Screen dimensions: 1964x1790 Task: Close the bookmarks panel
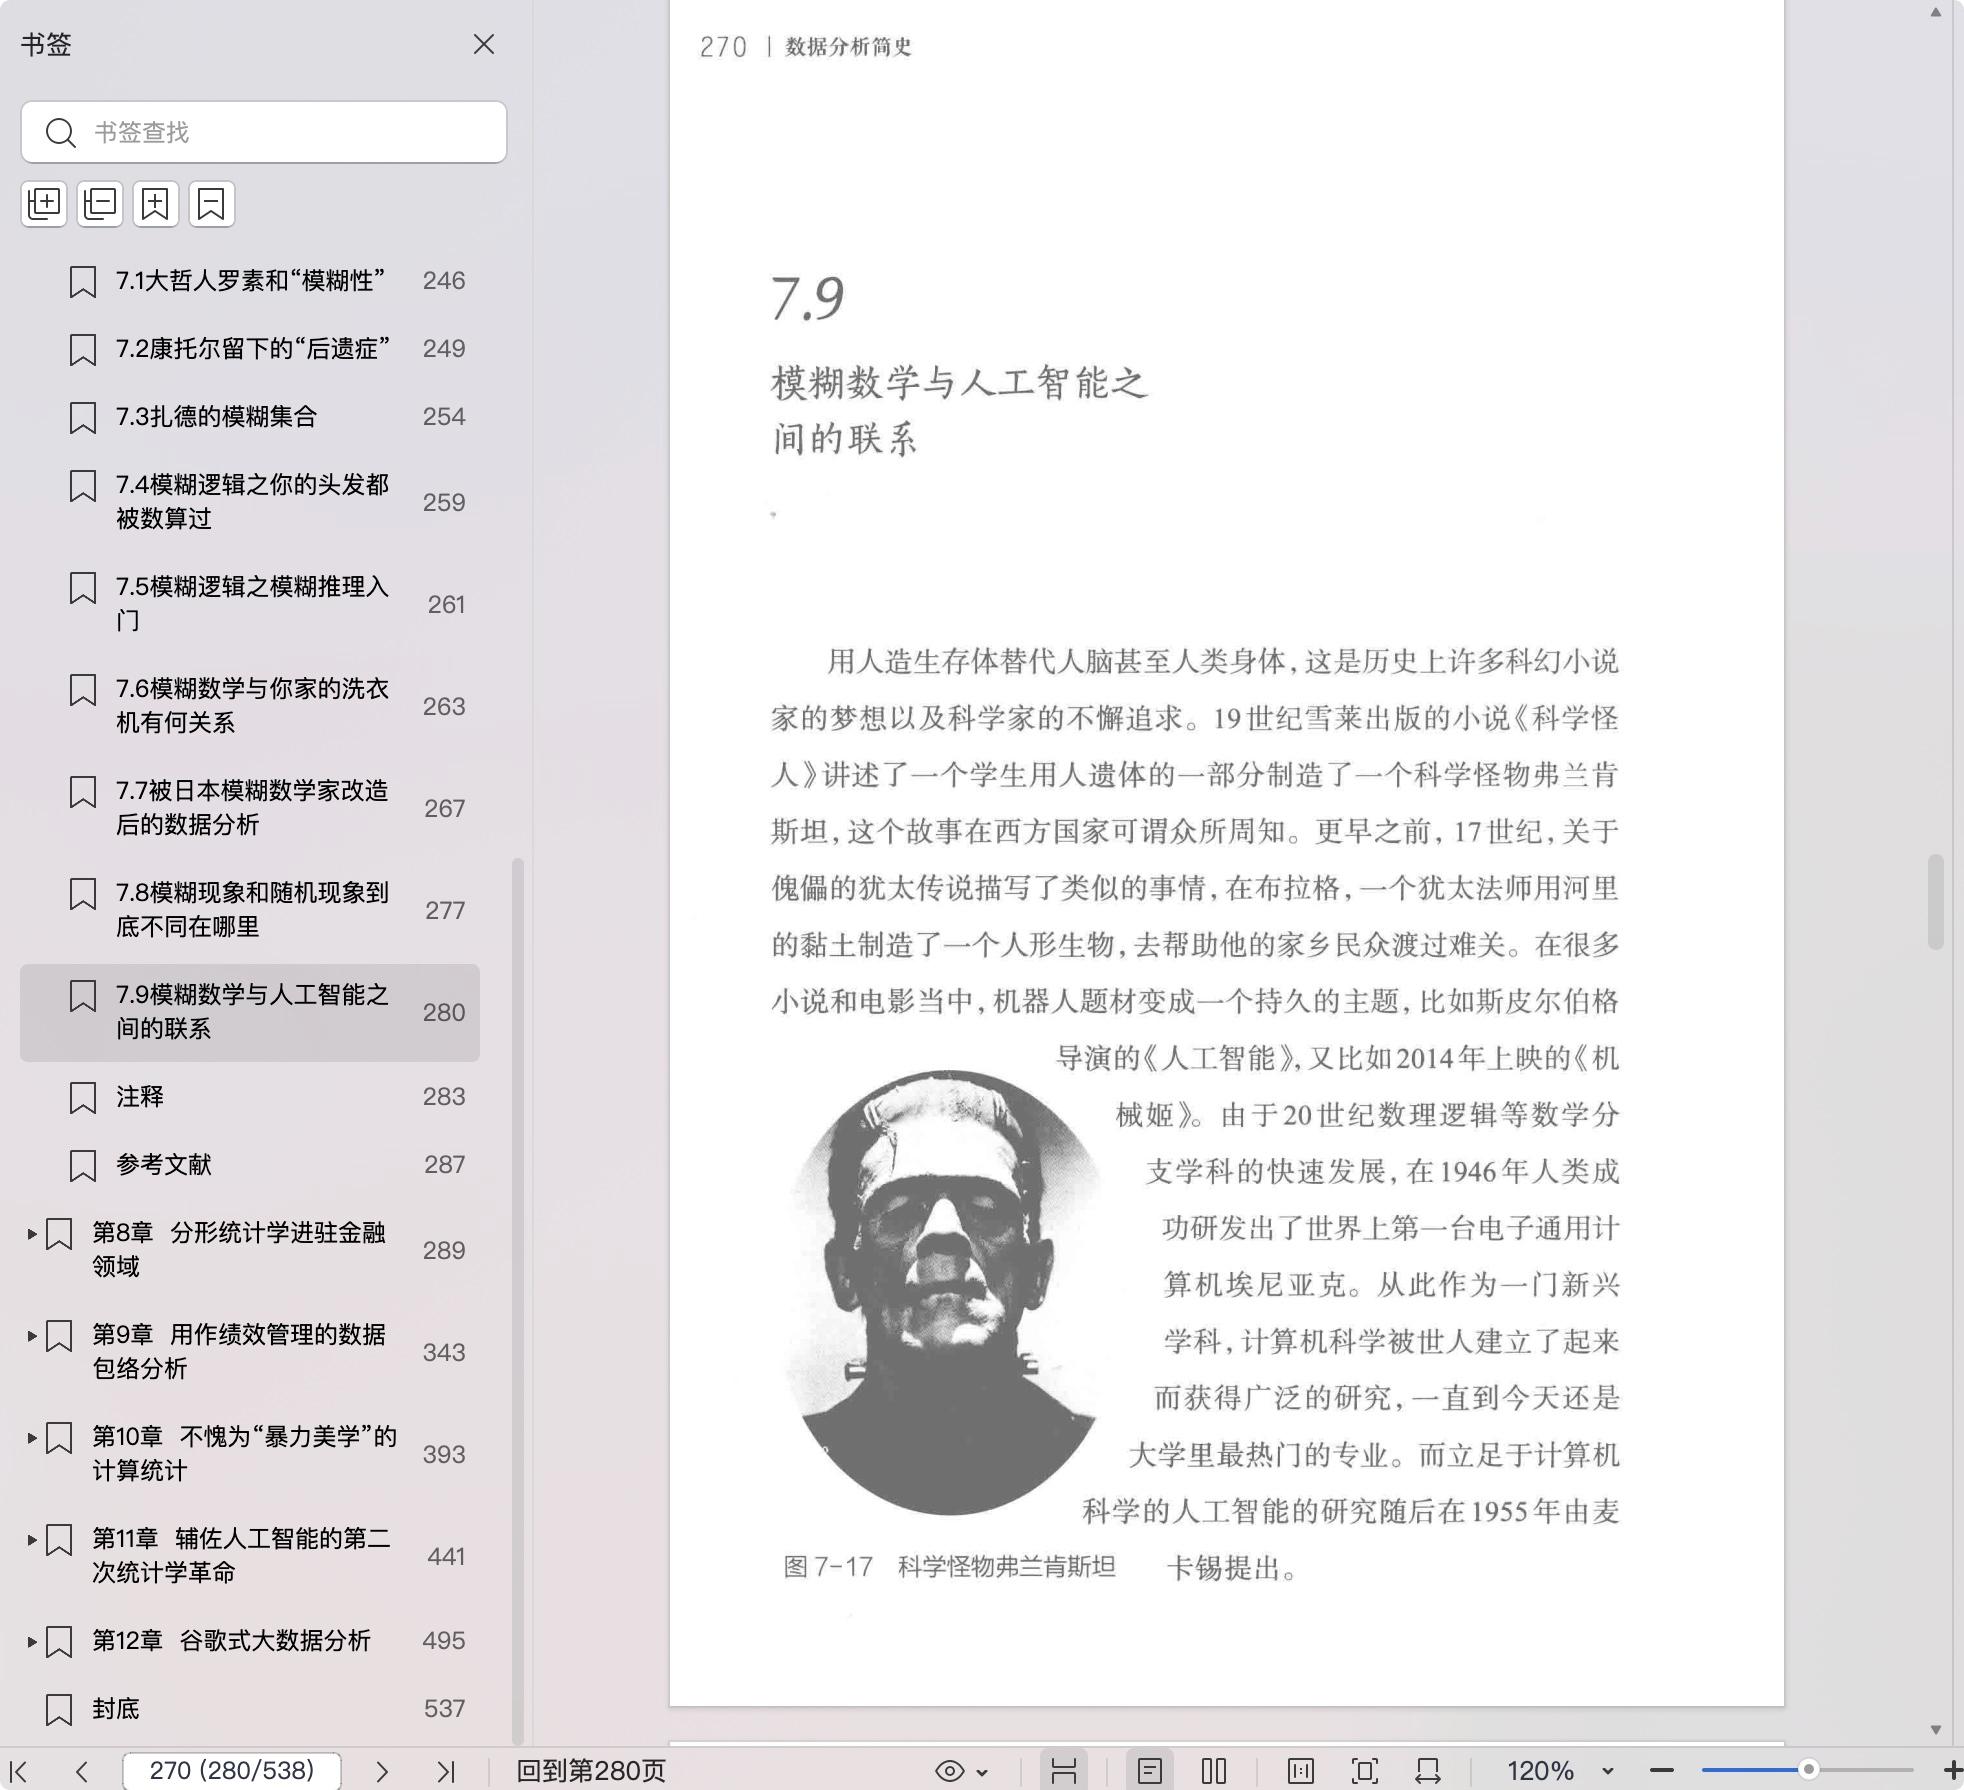tap(484, 44)
